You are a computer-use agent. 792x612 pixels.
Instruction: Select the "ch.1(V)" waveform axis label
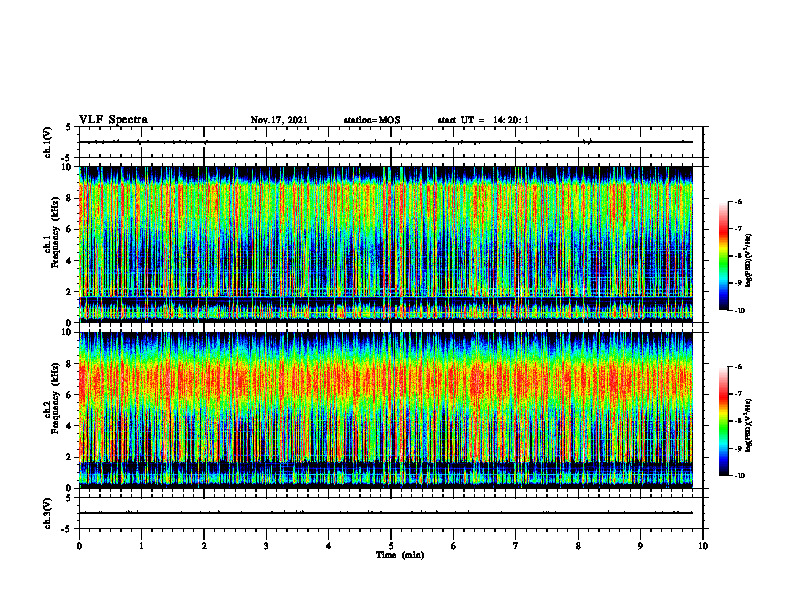click(47, 142)
